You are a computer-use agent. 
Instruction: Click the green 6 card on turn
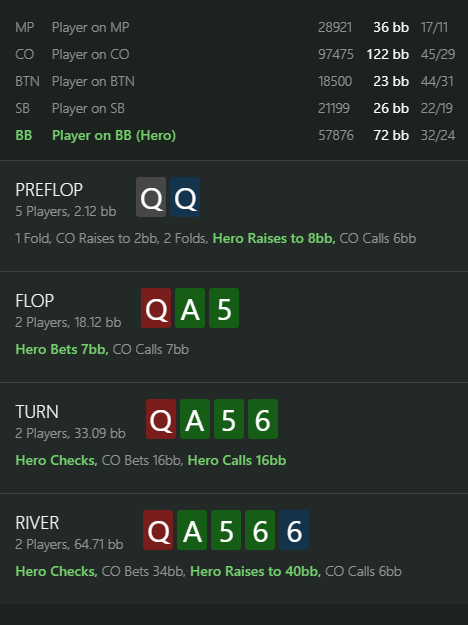pyautogui.click(x=263, y=419)
